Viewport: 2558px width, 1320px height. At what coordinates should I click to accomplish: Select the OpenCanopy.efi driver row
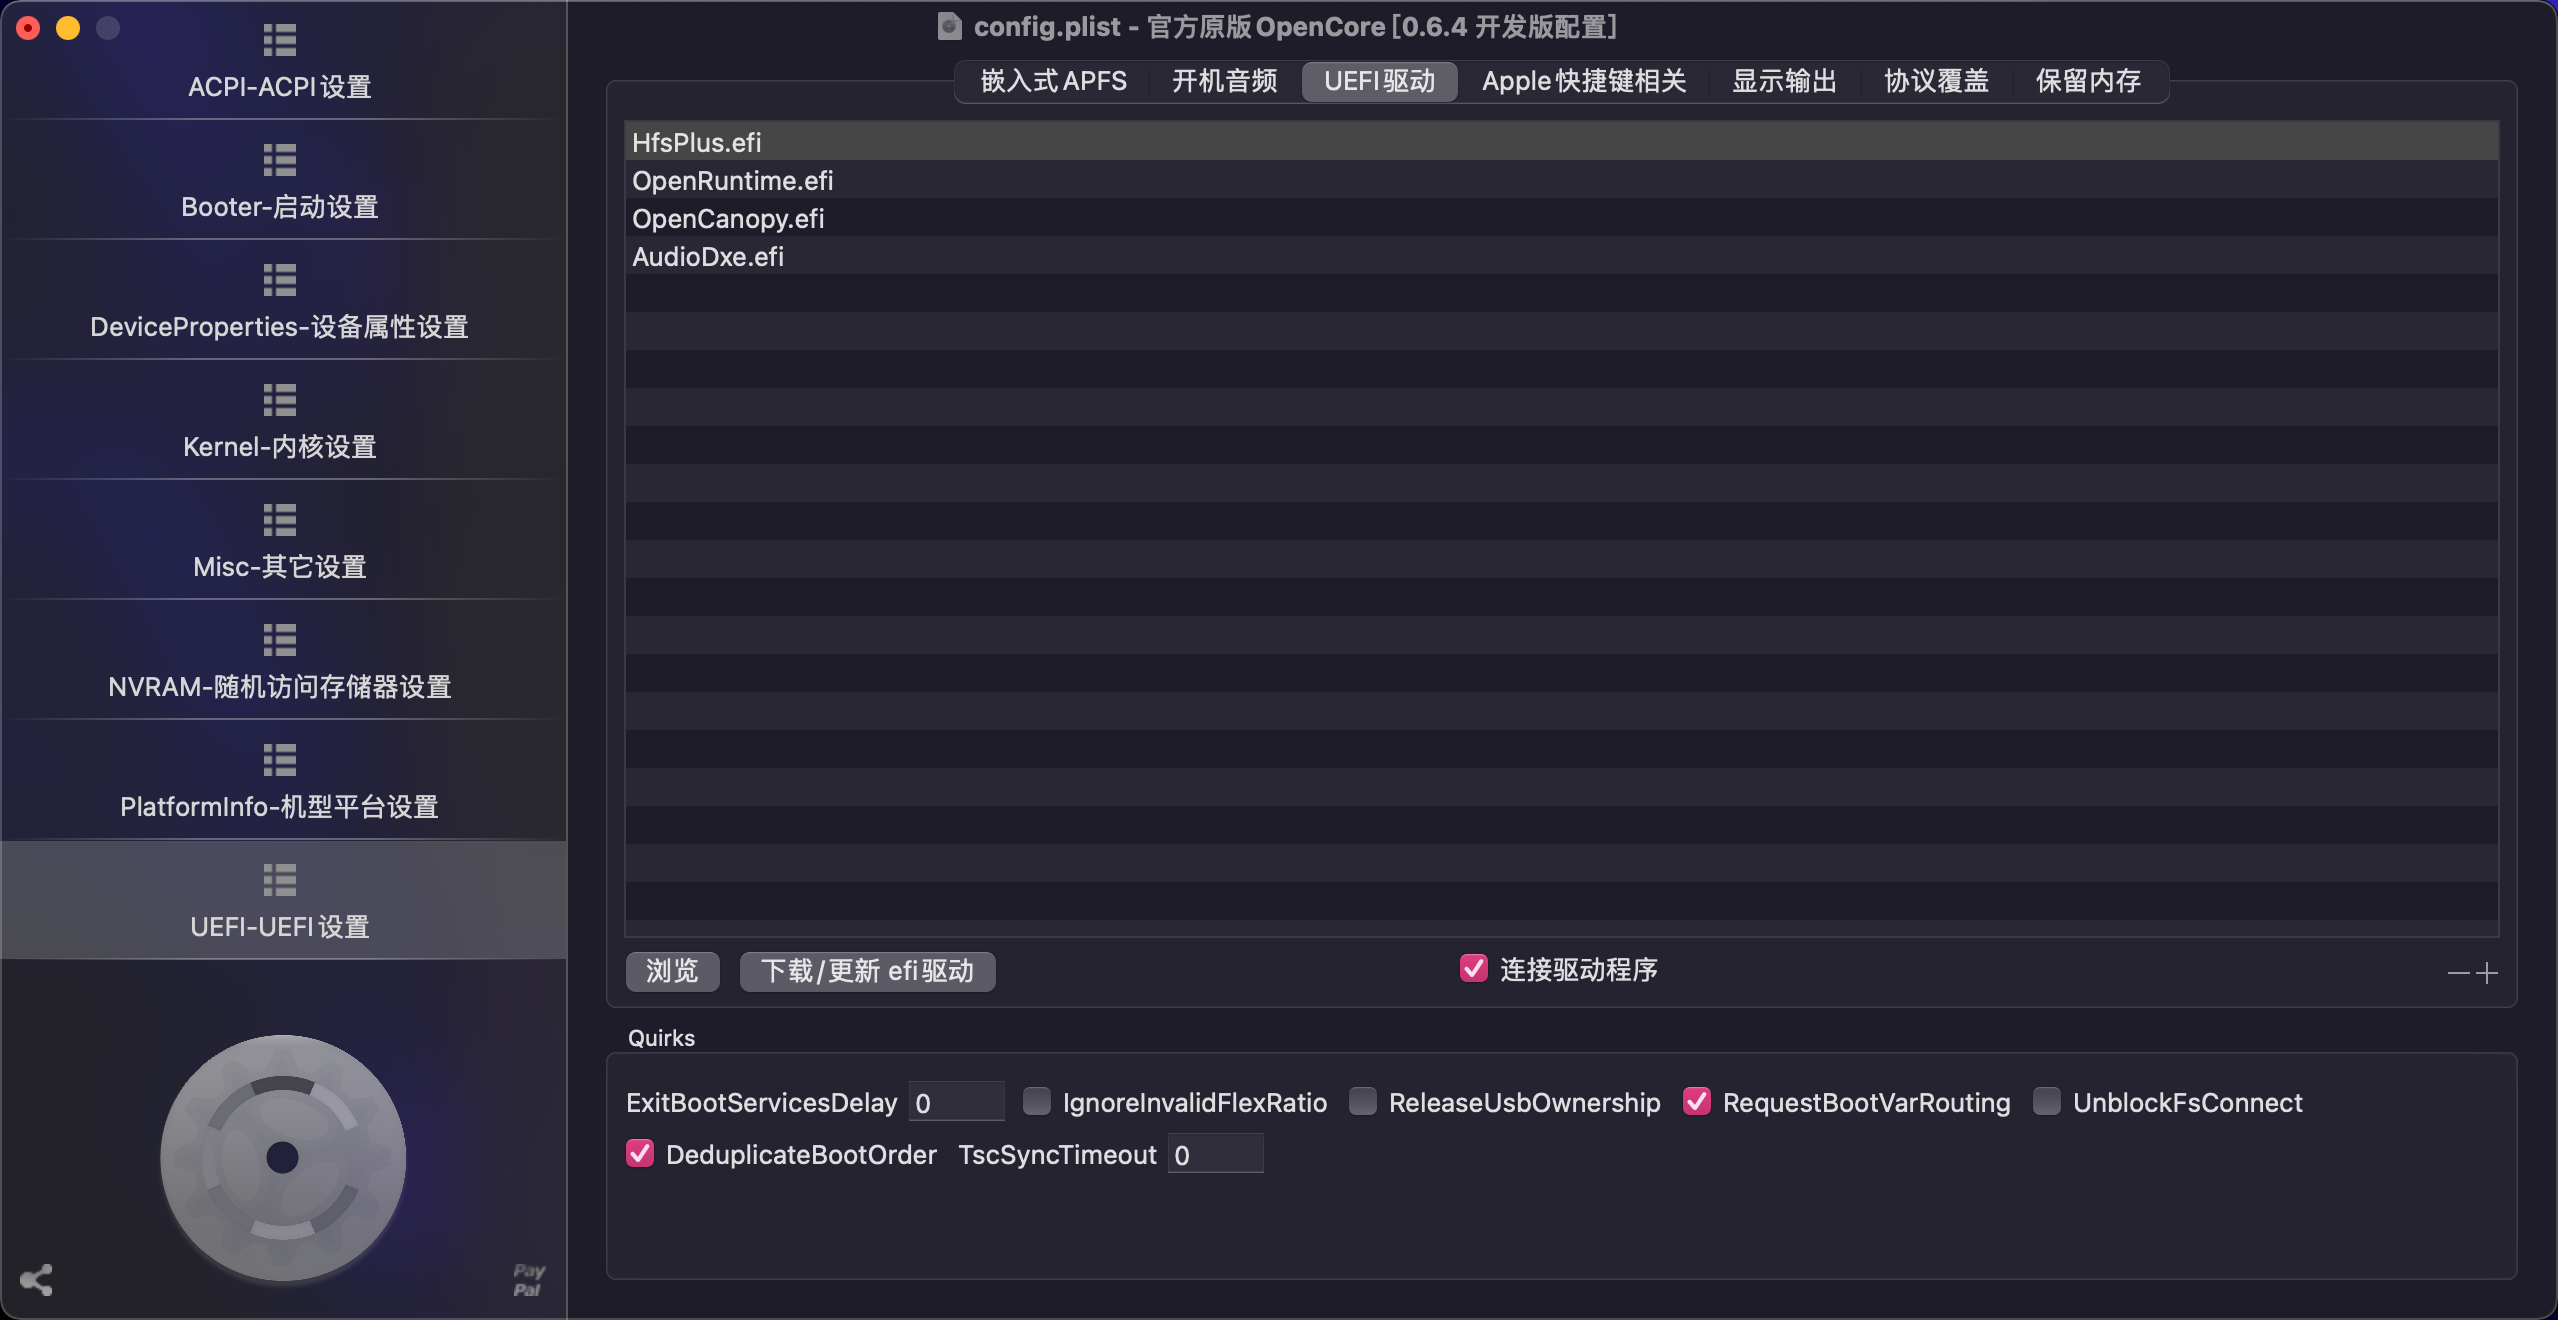(x=1562, y=218)
